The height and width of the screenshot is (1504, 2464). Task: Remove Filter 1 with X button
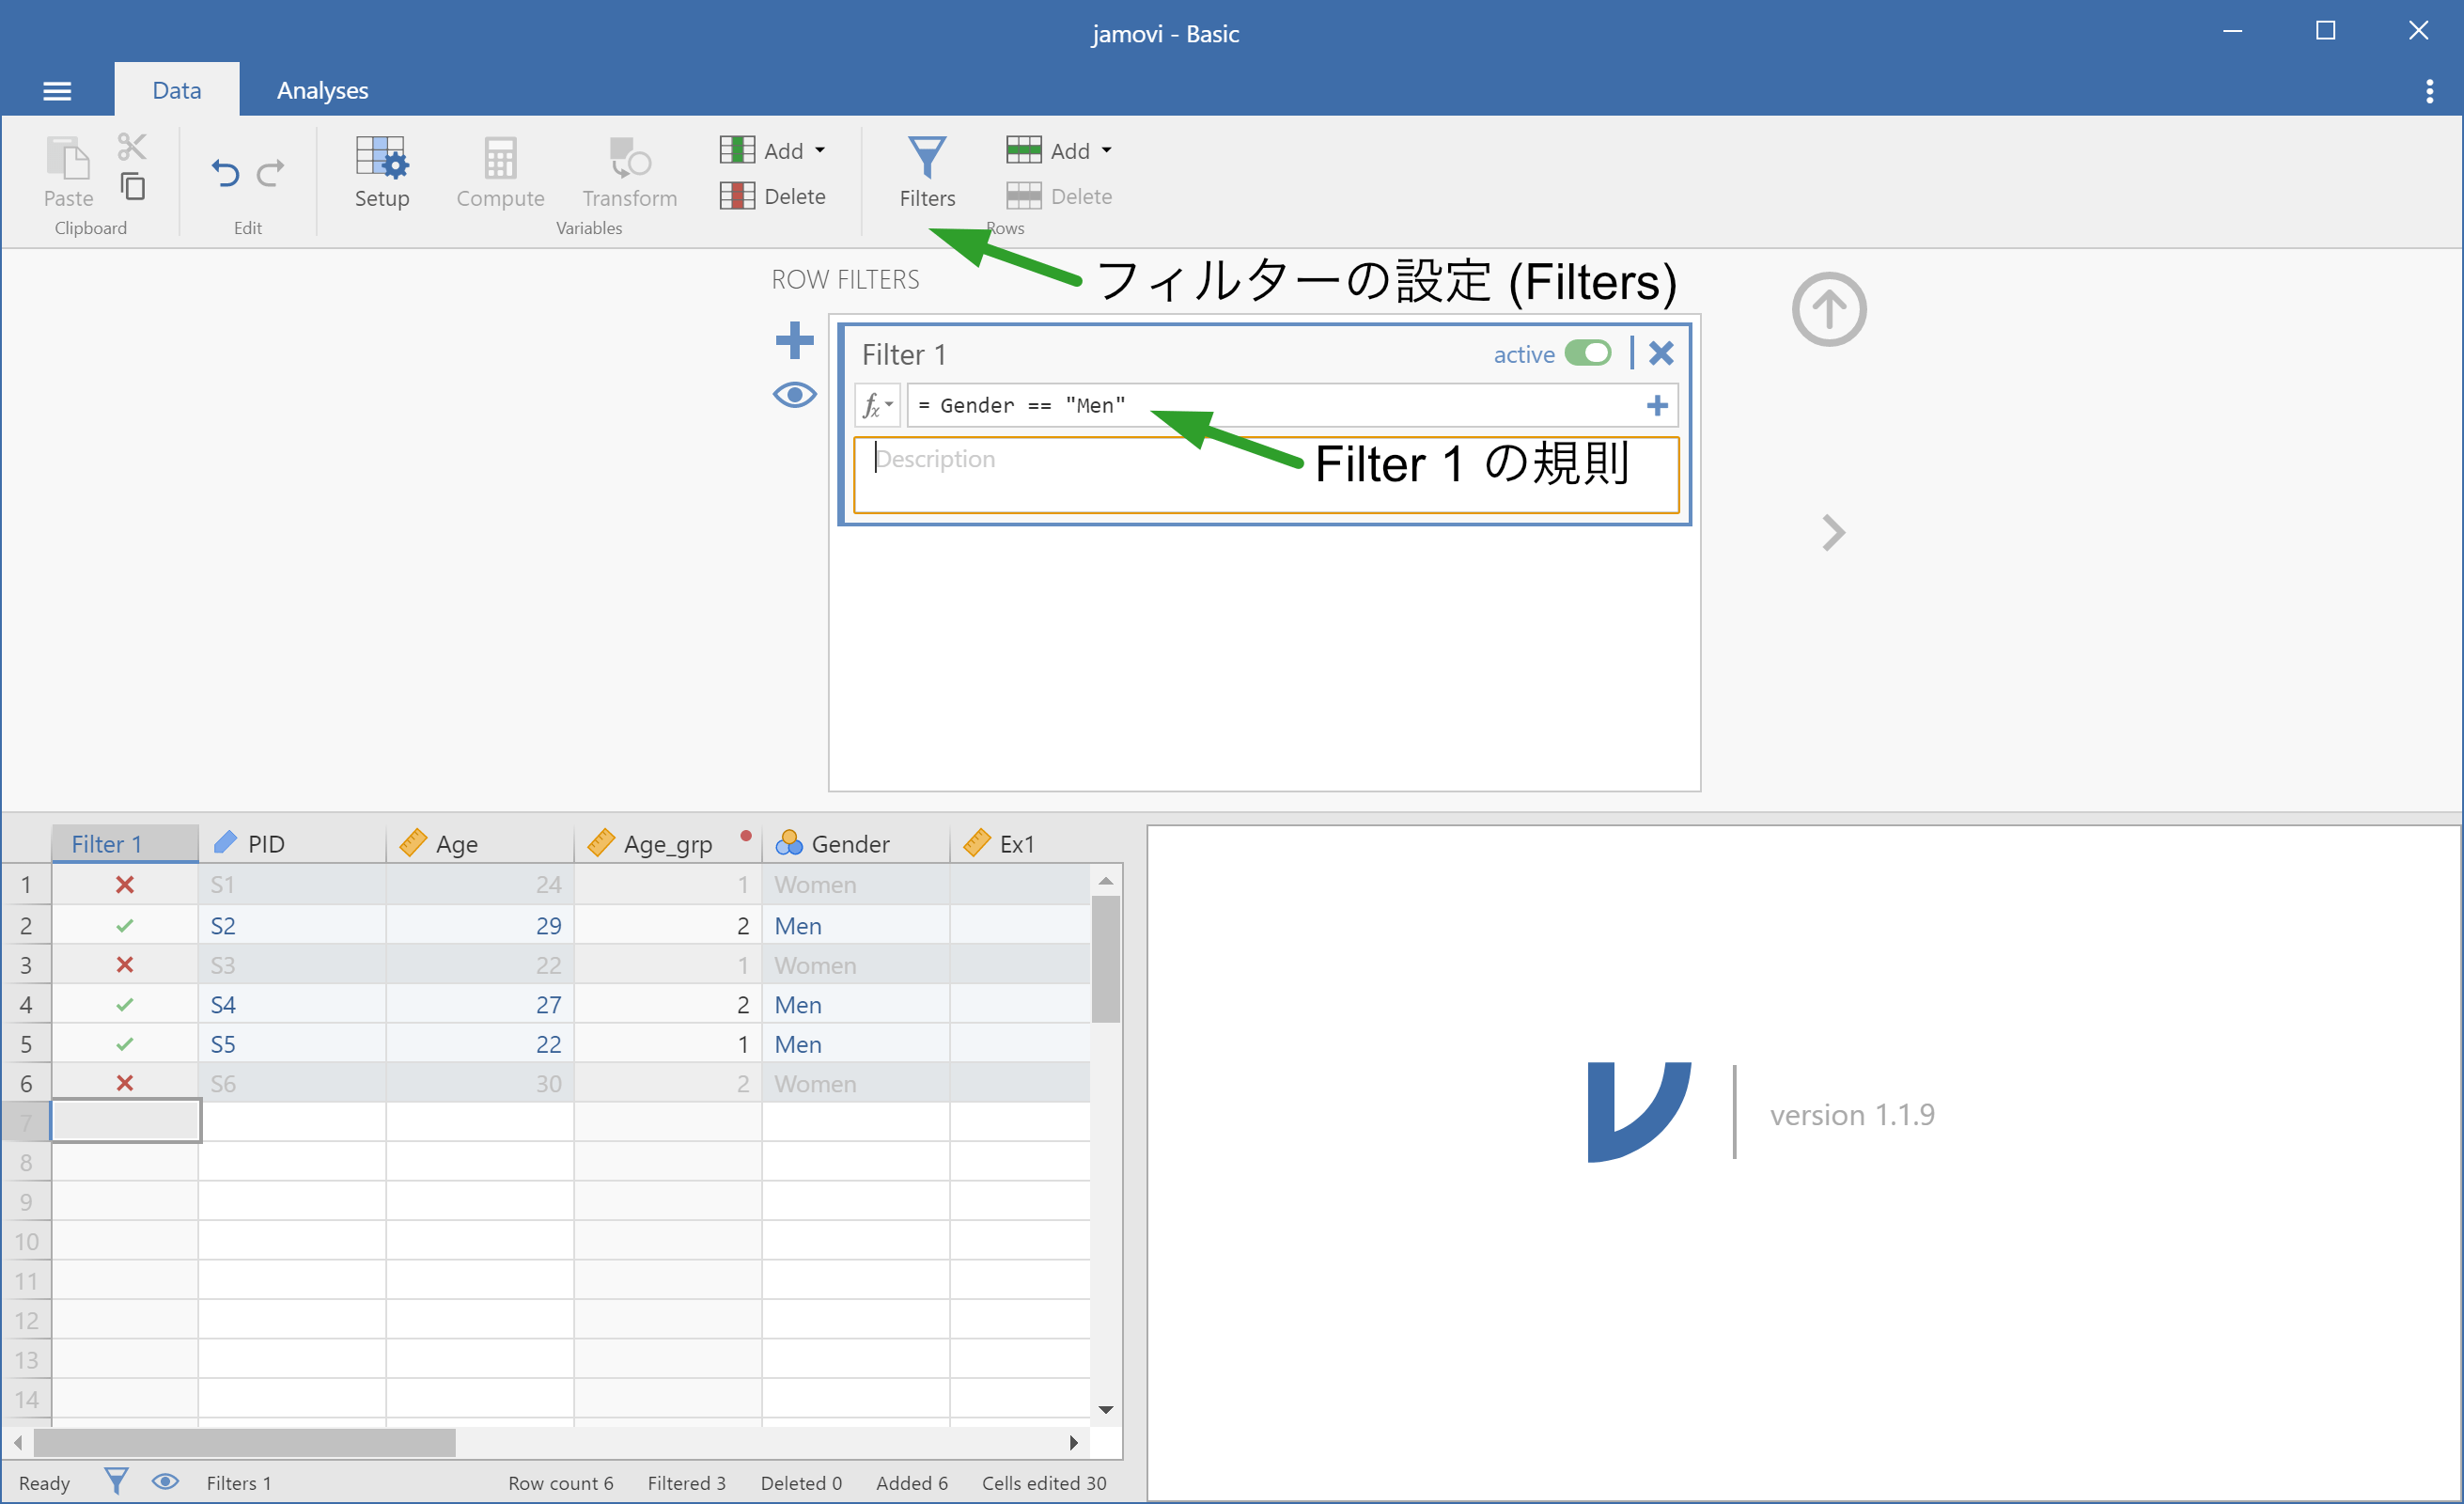(x=1660, y=353)
